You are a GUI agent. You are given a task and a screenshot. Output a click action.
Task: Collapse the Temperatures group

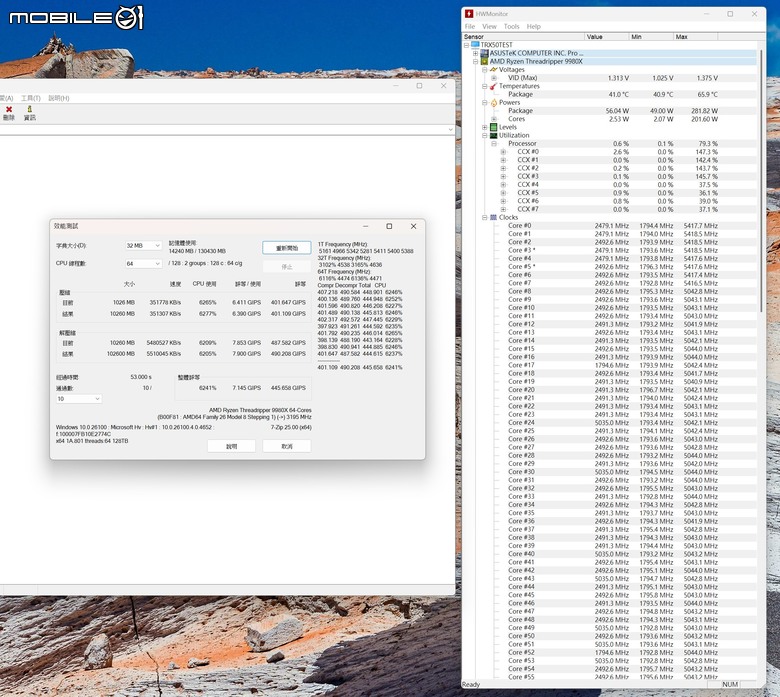[485, 86]
